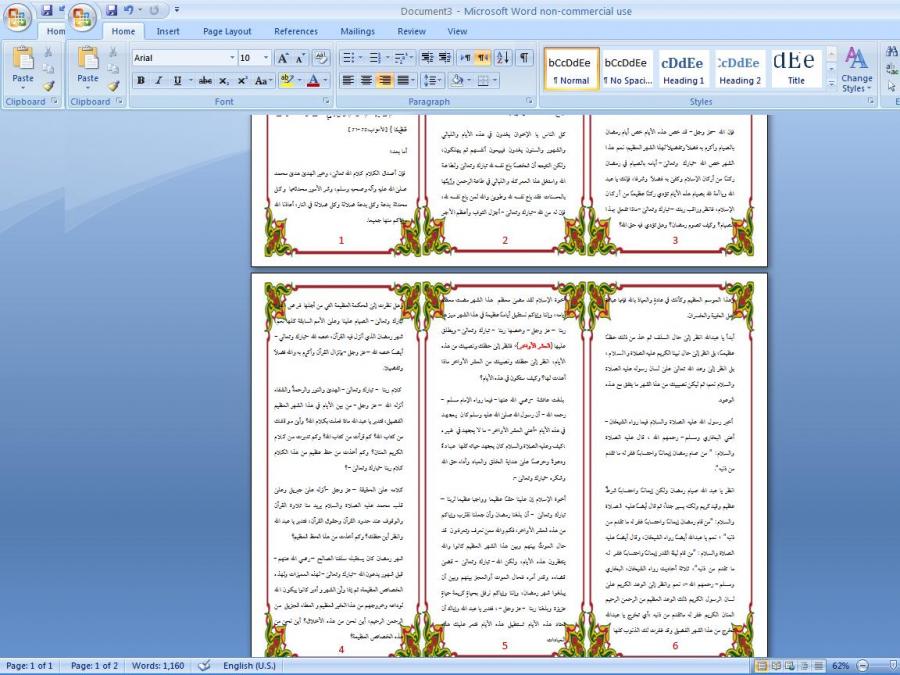
Task: Click the Office Button orb
Action: pyautogui.click(x=84, y=17)
